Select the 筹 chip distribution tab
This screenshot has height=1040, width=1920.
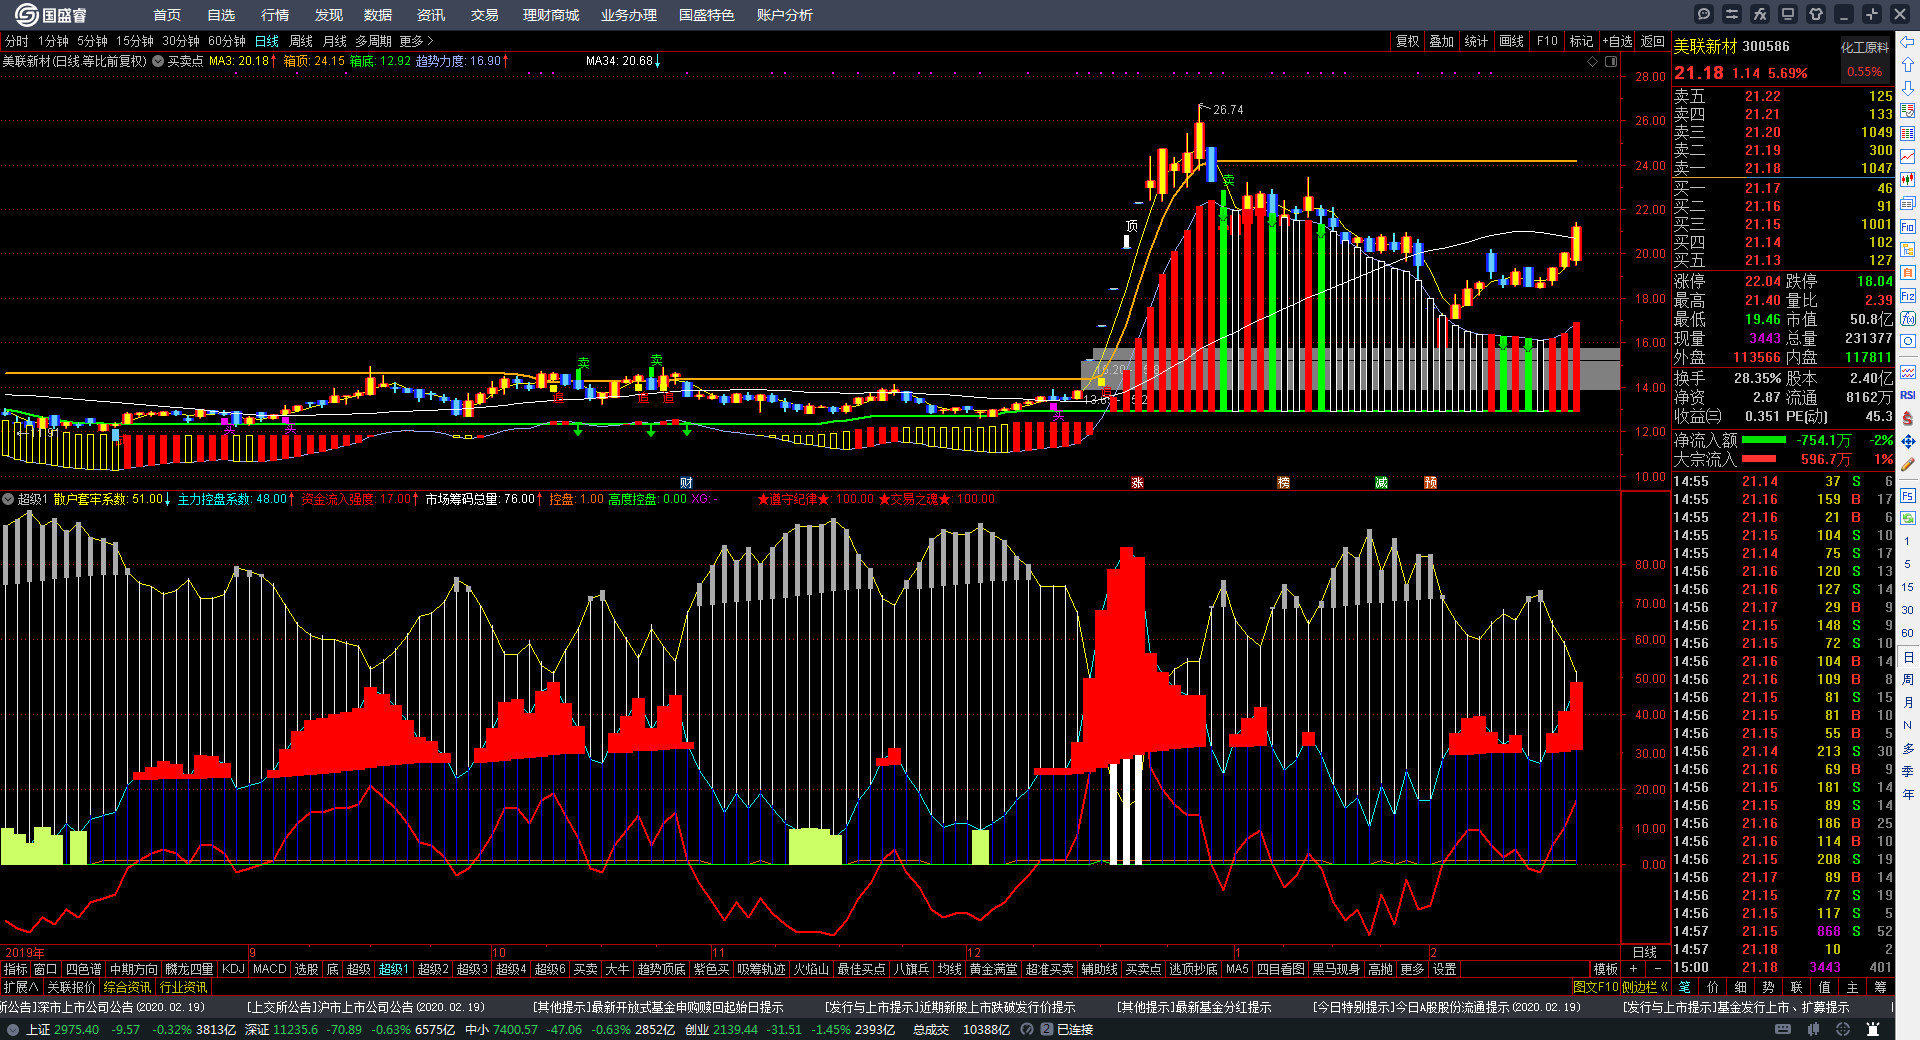[1880, 987]
